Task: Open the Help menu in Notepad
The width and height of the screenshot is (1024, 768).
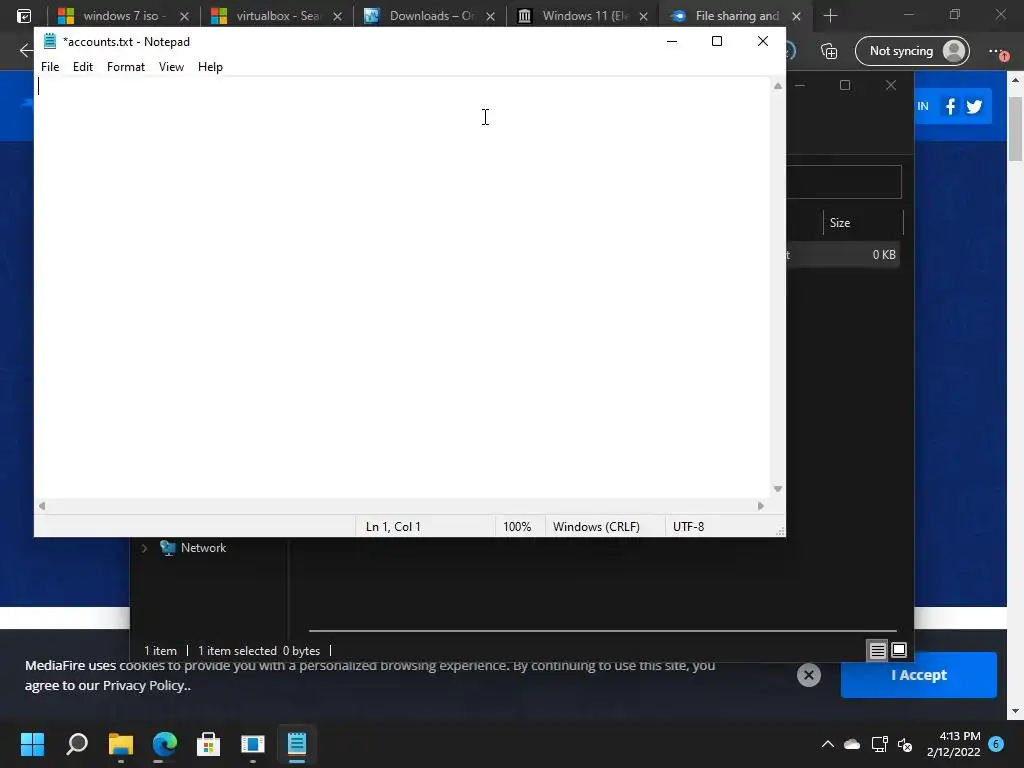Action: click(x=210, y=67)
